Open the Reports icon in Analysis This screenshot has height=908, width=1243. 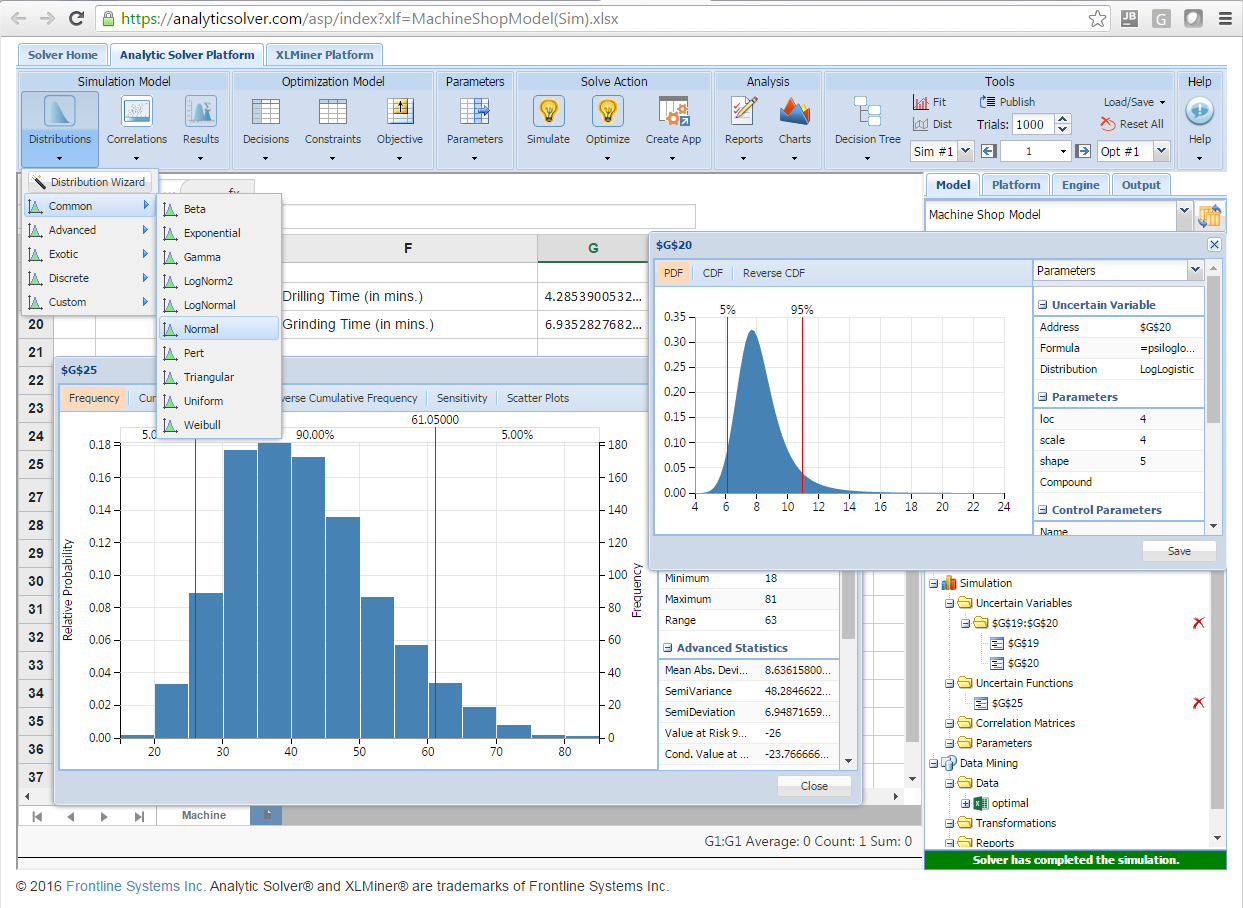point(743,111)
